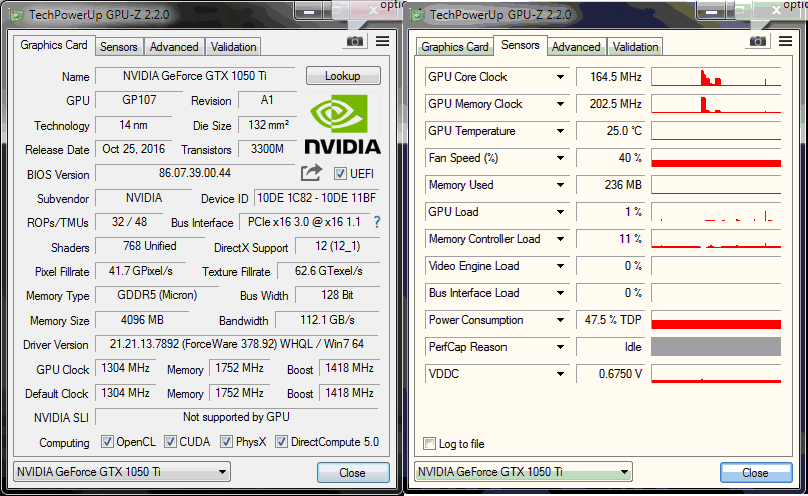Click Close button in the Sensors window

(x=756, y=472)
